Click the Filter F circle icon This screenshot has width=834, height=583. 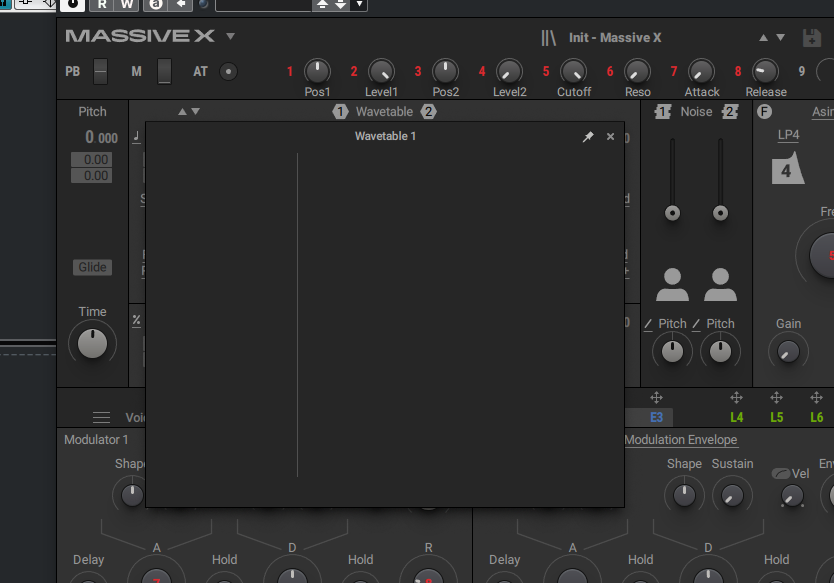click(x=764, y=112)
